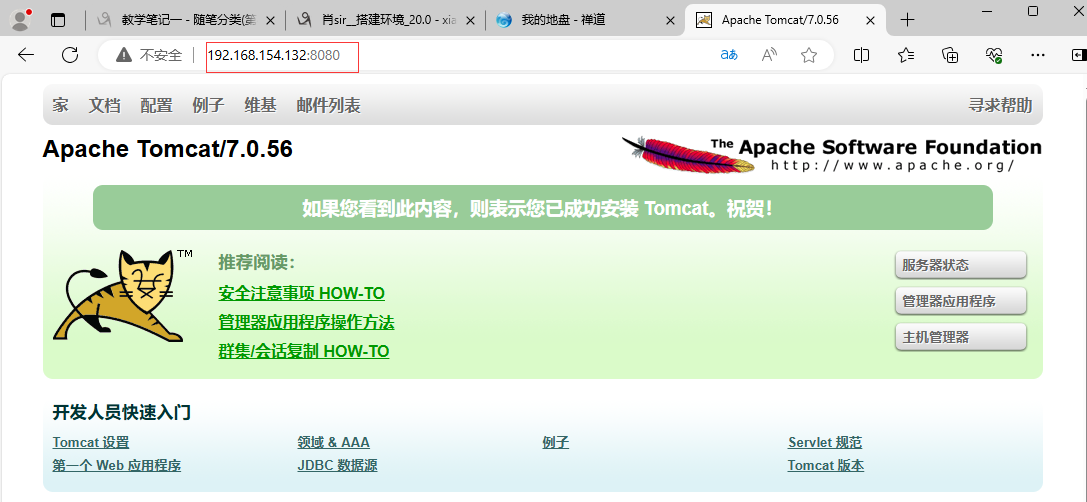The image size is (1087, 502).
Task: Click the Tomcat cat logo image
Action: coord(123,296)
